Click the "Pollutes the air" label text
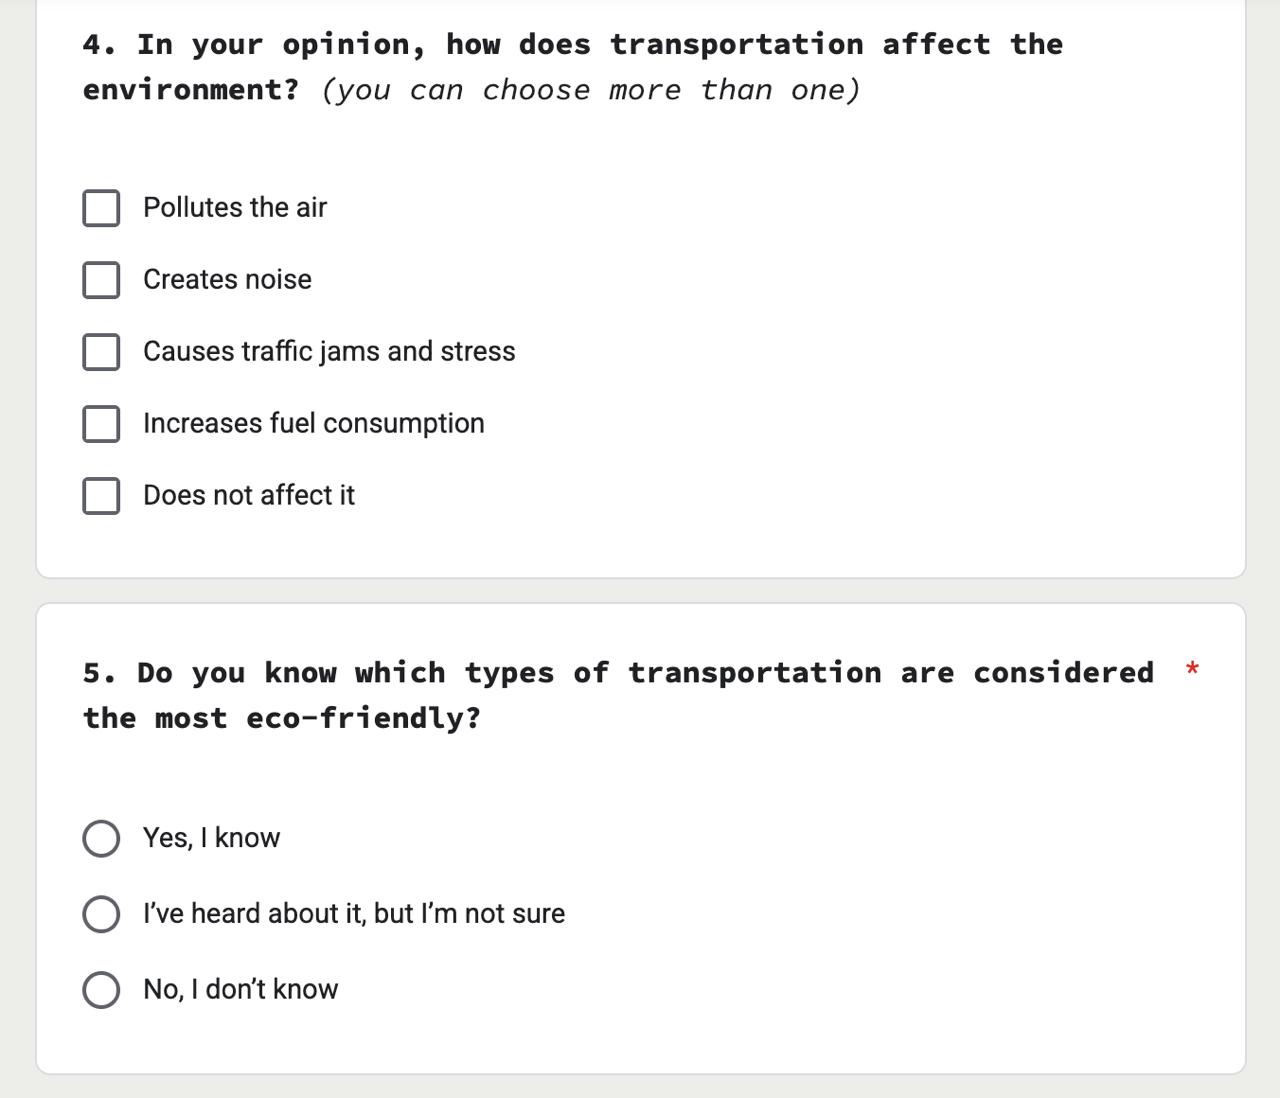Image resolution: width=1280 pixels, height=1098 pixels. (235, 208)
